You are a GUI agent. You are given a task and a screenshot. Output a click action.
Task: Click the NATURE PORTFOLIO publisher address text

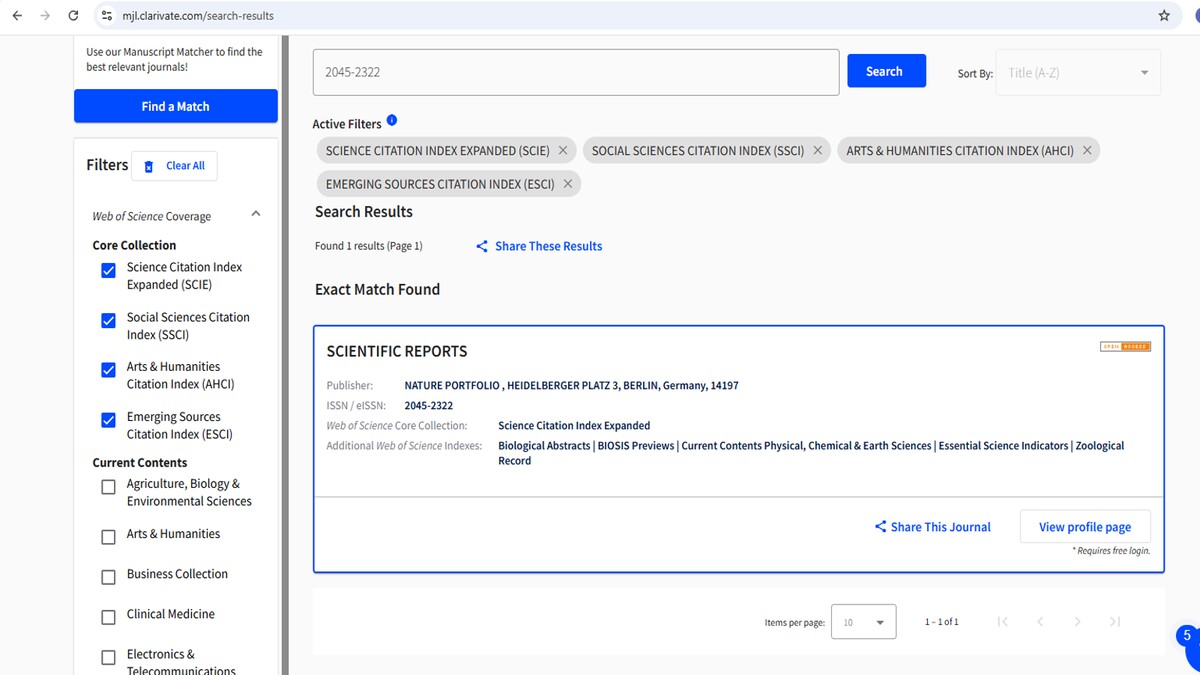pyautogui.click(x=571, y=385)
